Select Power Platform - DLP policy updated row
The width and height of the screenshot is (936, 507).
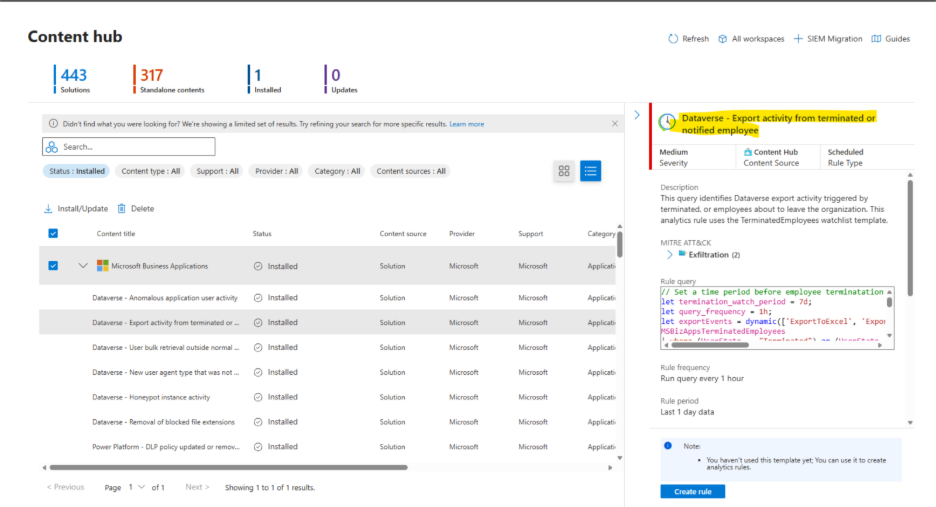(327, 447)
